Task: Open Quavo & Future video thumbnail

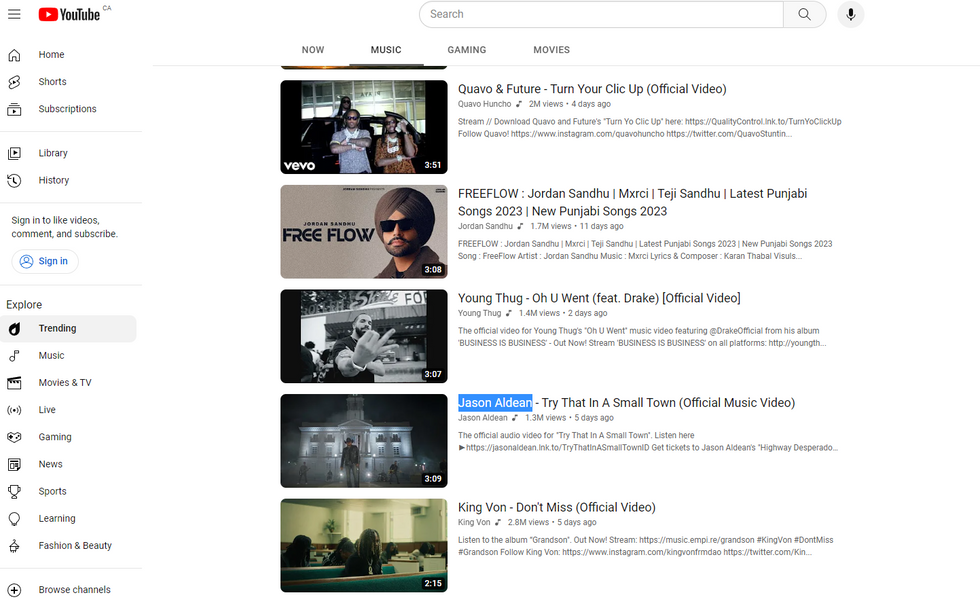Action: [364, 127]
